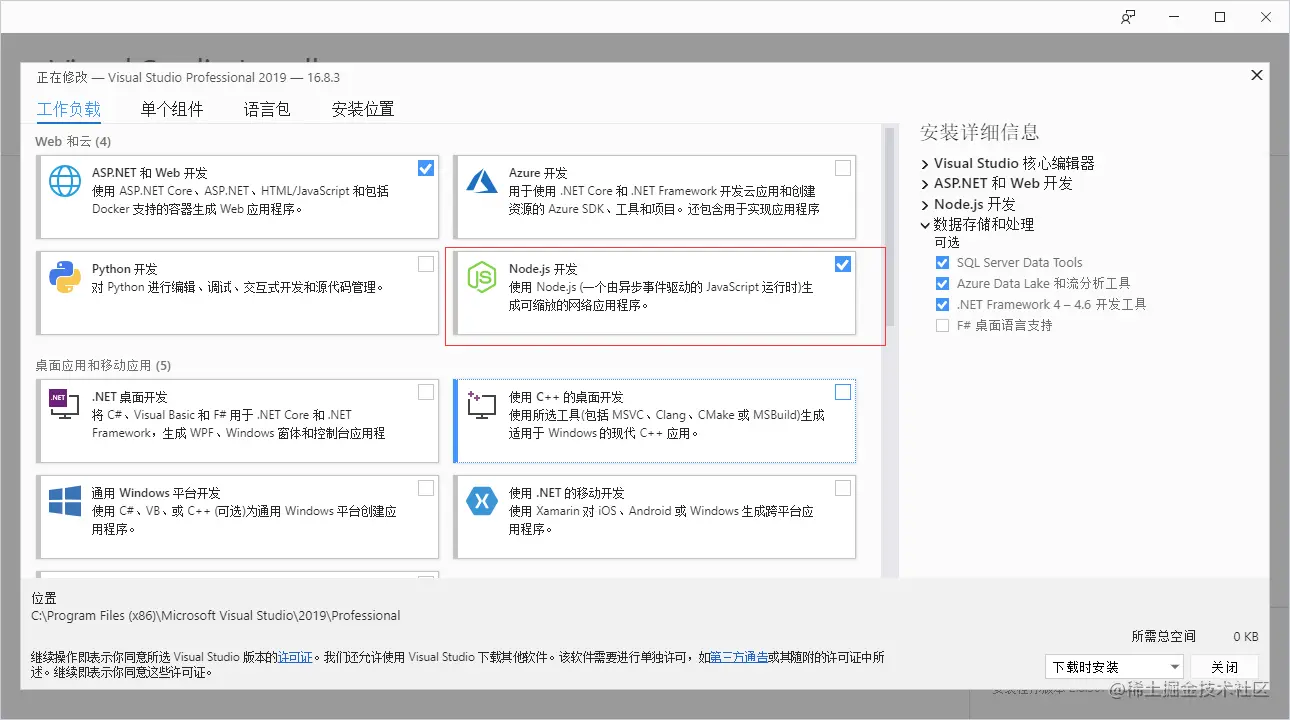The width and height of the screenshot is (1290, 720).
Task: Click the 桌面应用和移动应用 (5) section heading
Action: pos(103,366)
